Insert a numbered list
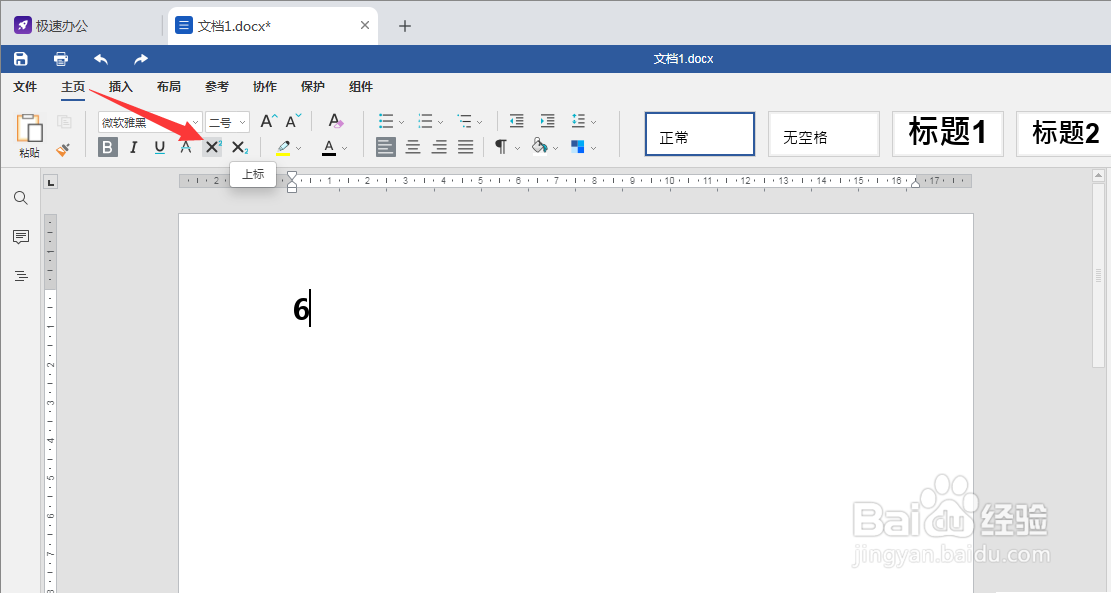 425,121
